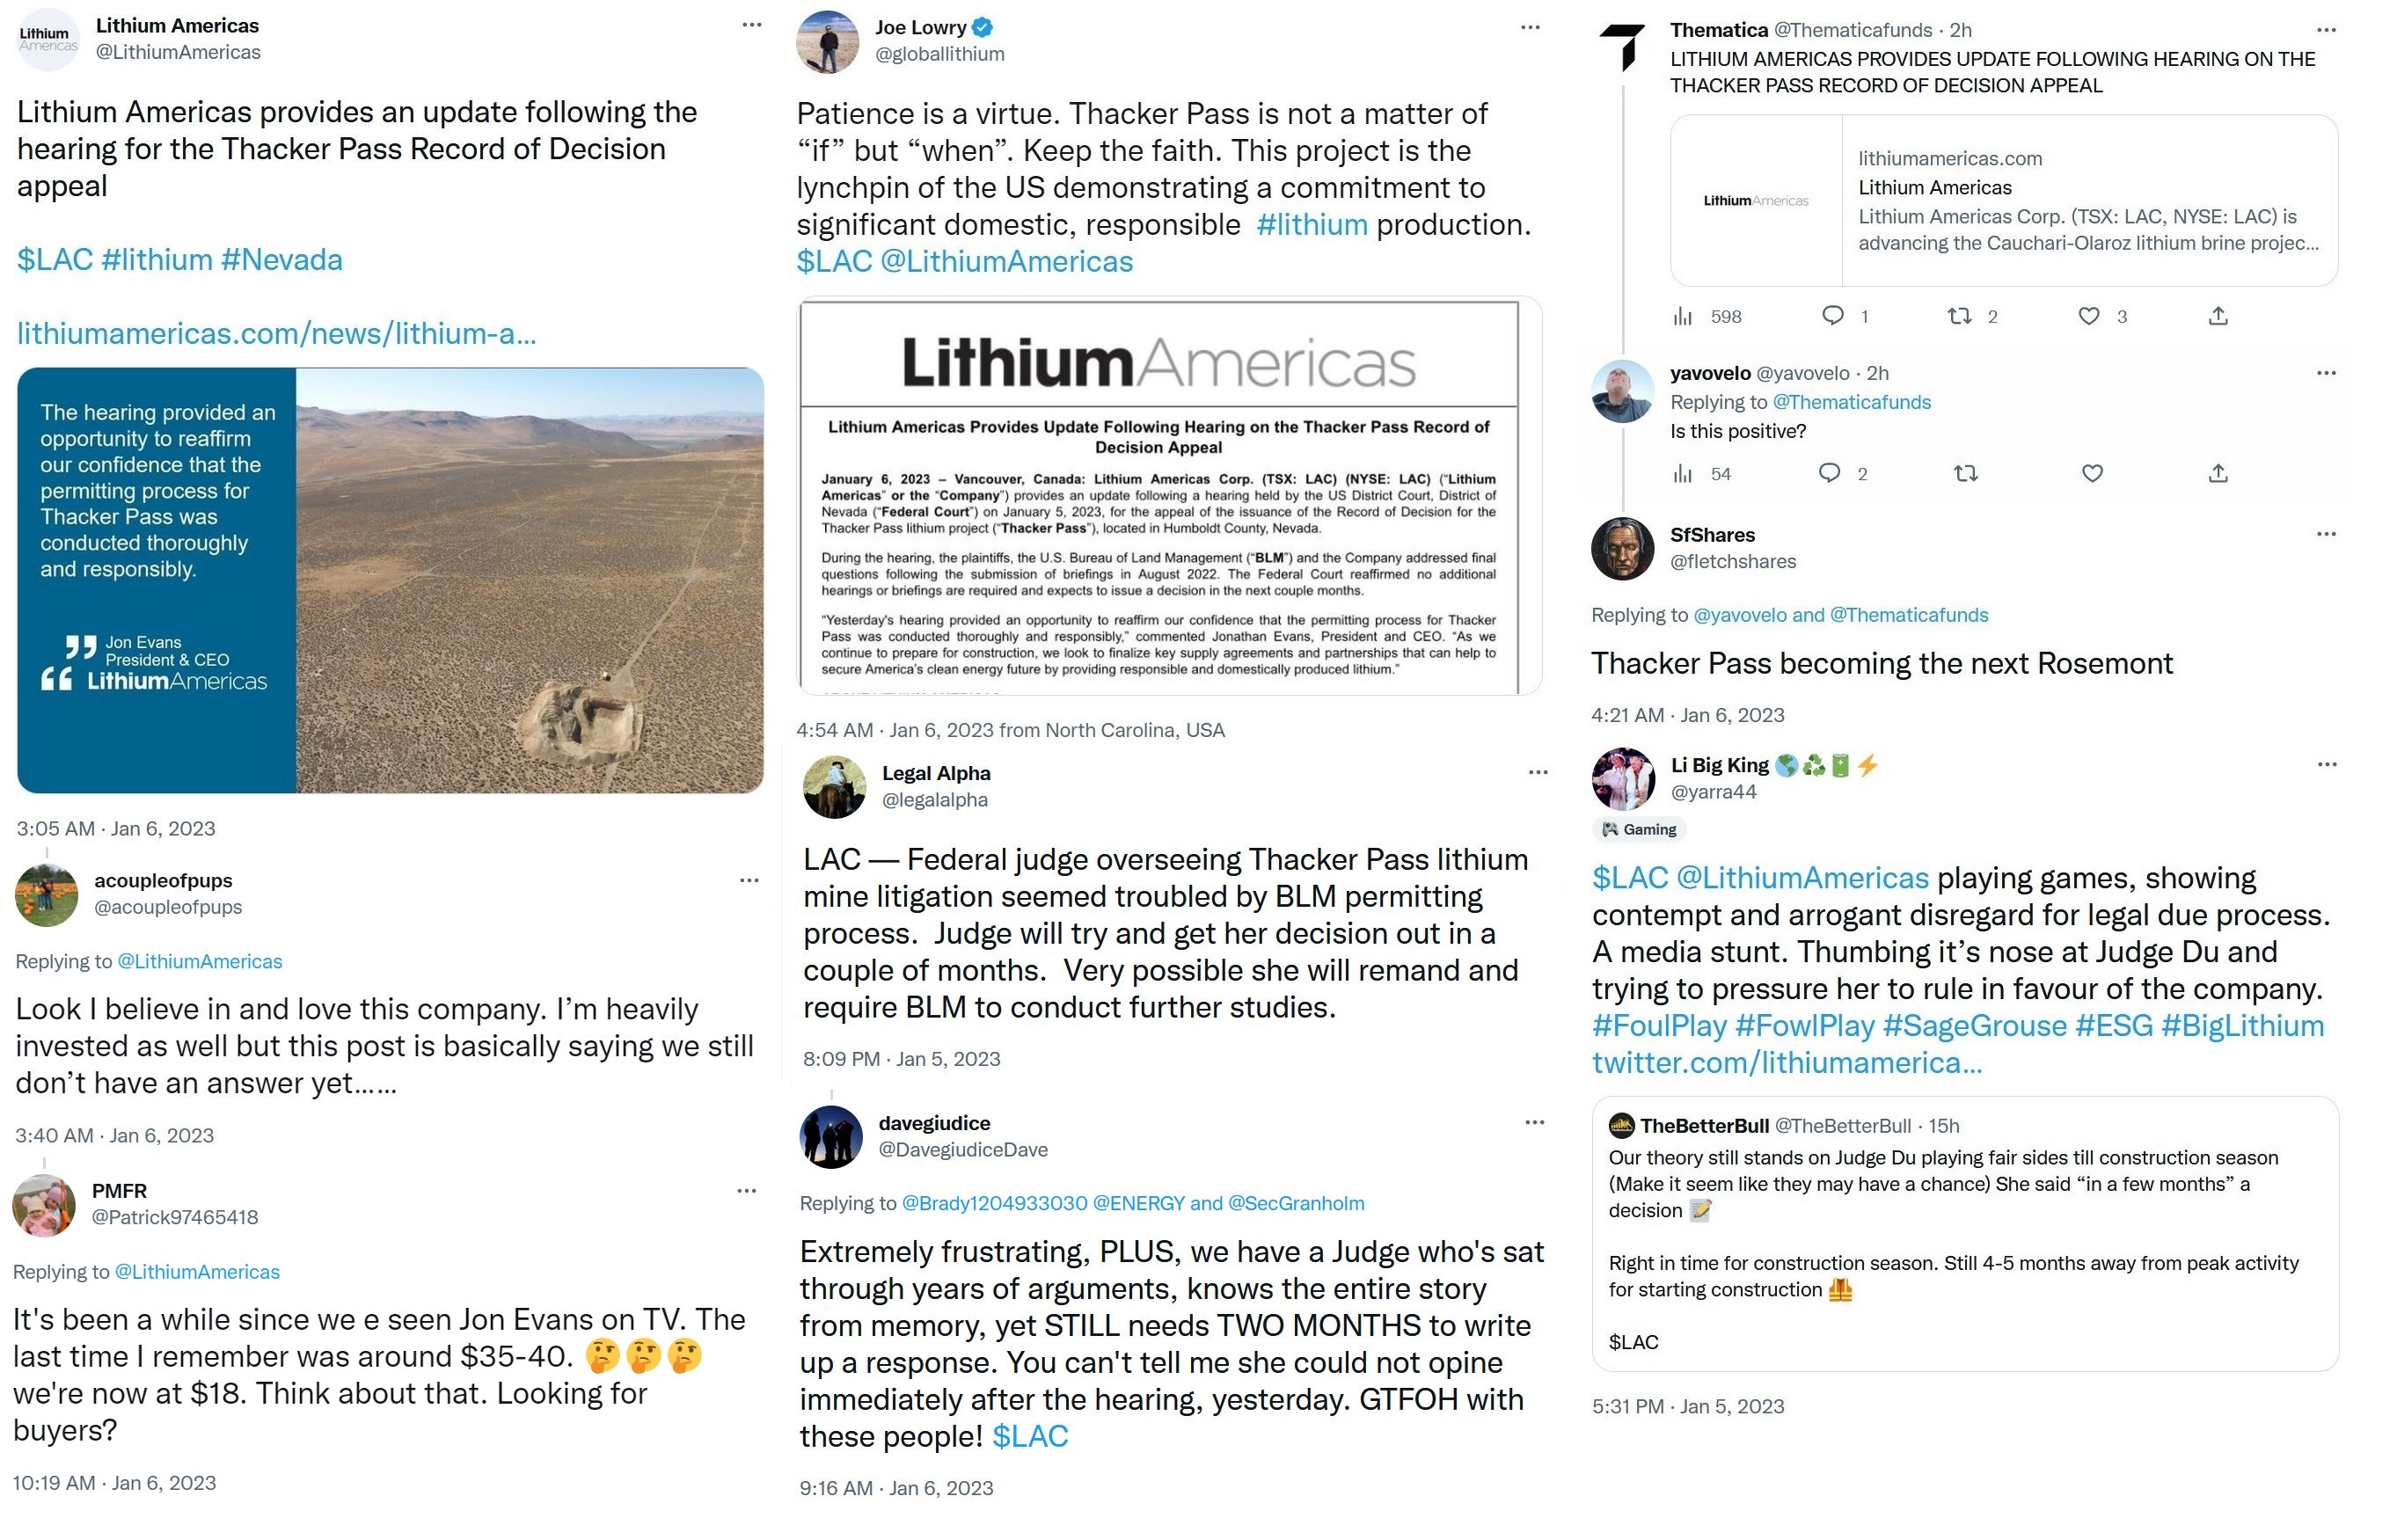
Task: Share the Thematica tweet
Action: point(2217,317)
